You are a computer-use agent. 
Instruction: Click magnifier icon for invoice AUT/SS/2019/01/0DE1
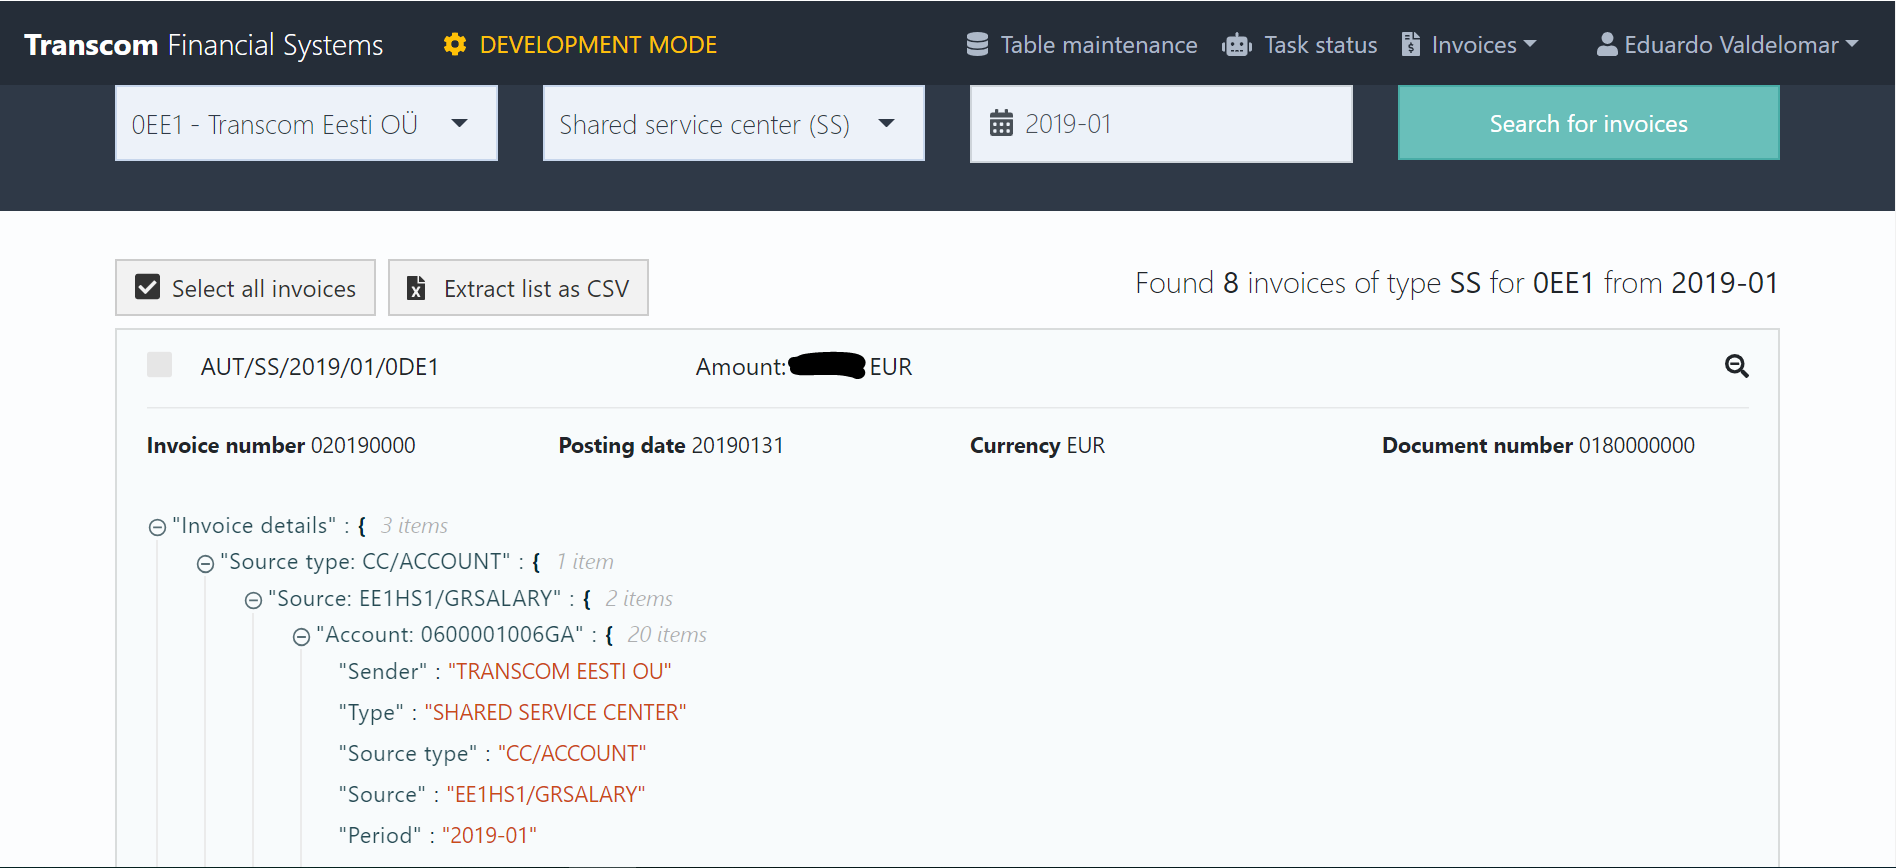[x=1737, y=366]
